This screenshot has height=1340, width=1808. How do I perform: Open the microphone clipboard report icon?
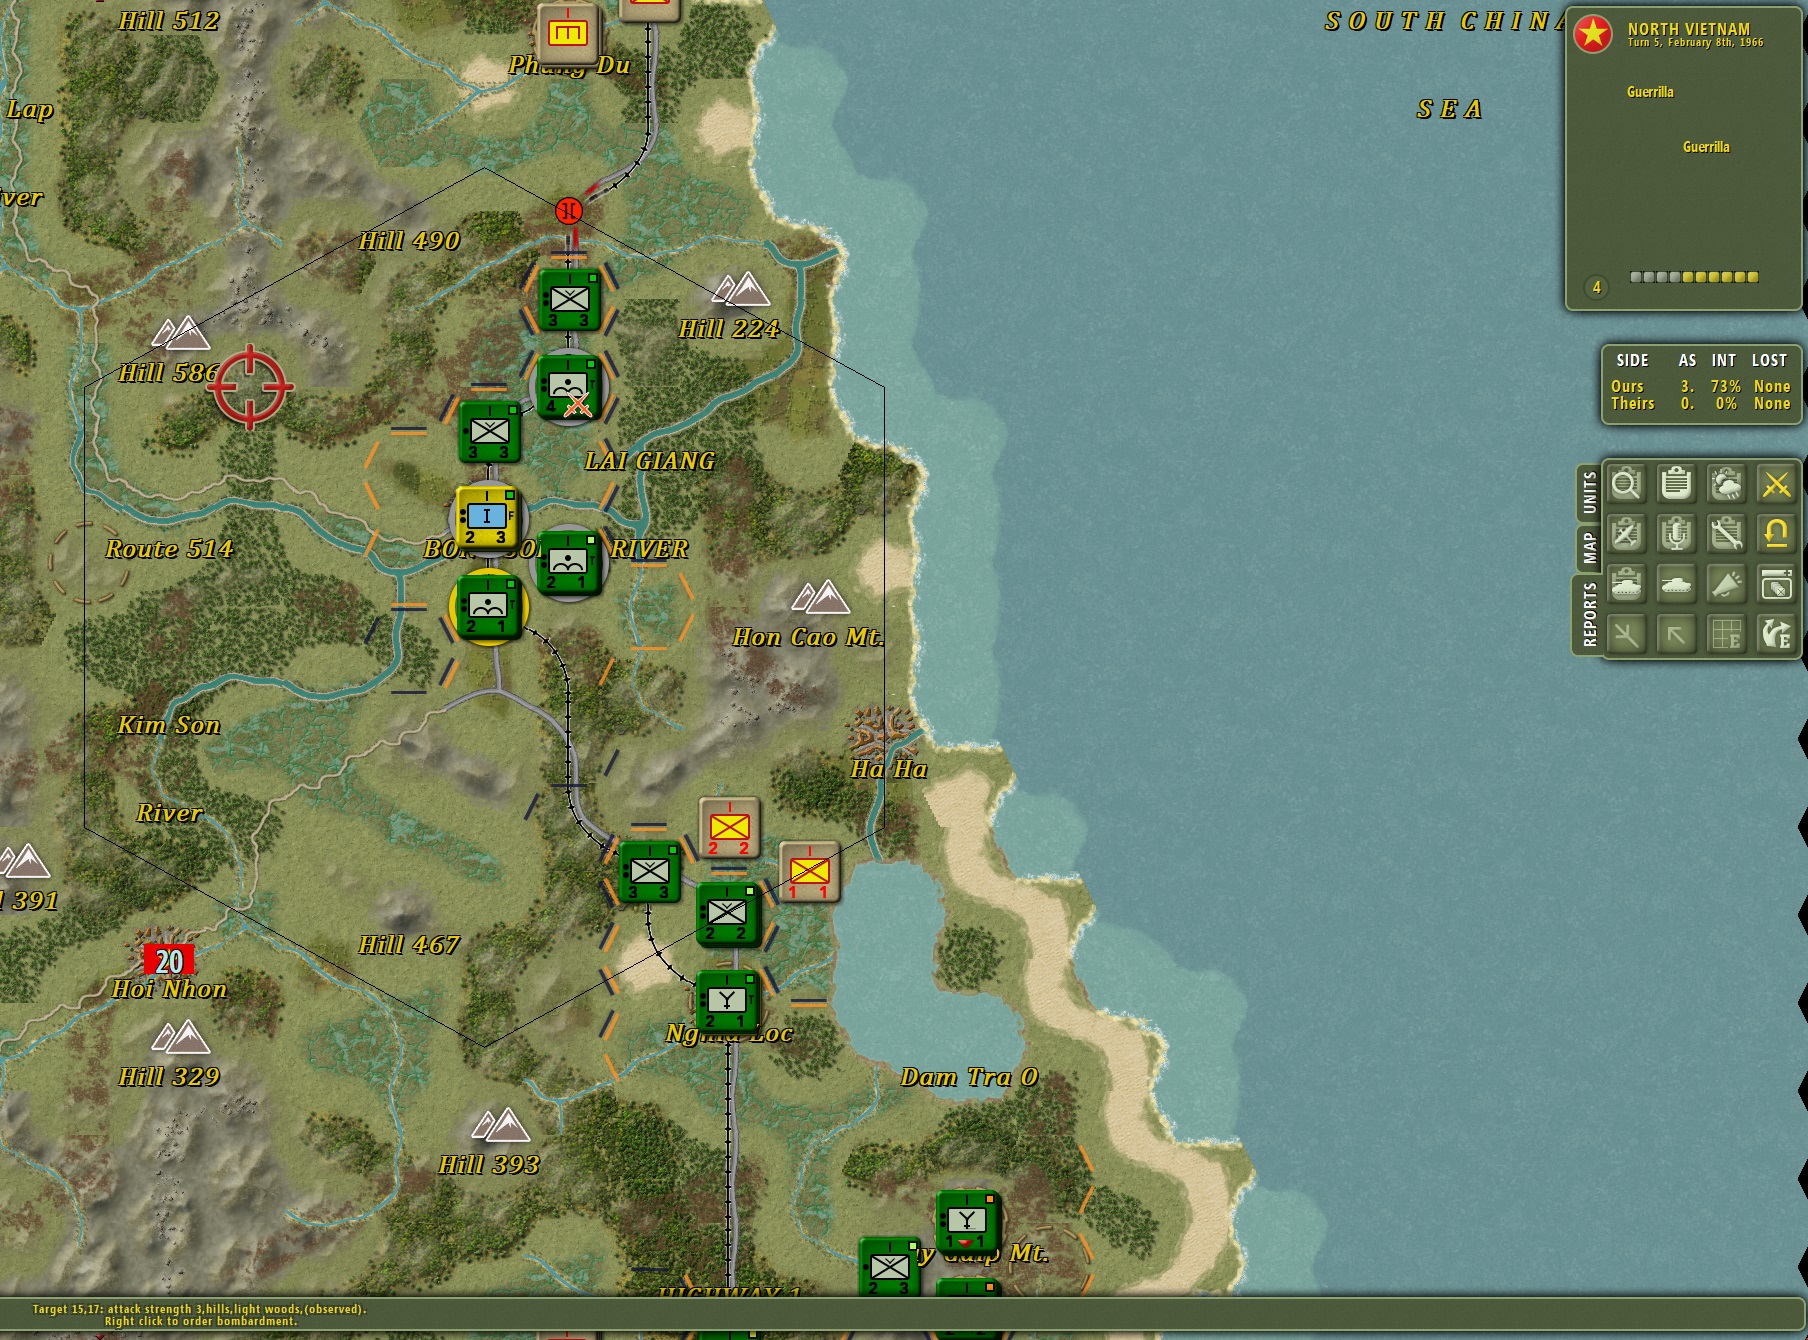pyautogui.click(x=1677, y=534)
